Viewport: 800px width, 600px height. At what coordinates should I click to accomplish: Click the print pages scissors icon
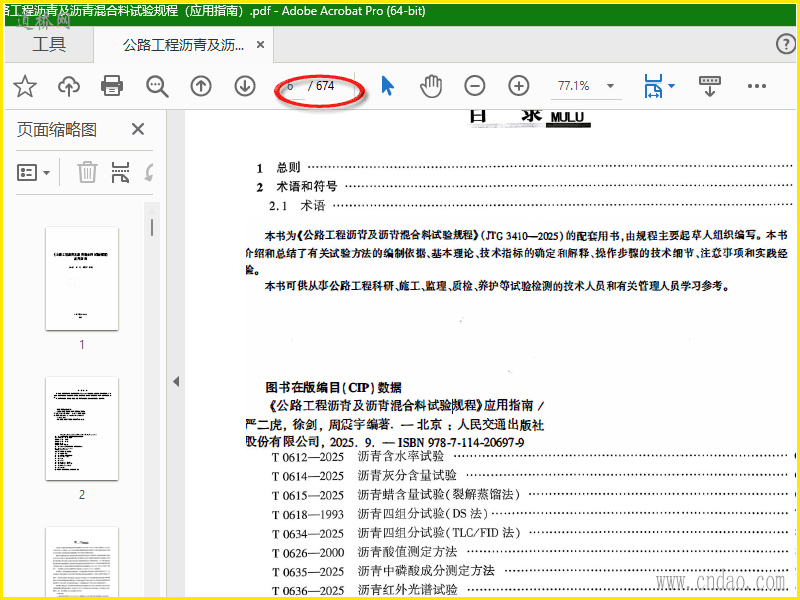pyautogui.click(x=120, y=172)
